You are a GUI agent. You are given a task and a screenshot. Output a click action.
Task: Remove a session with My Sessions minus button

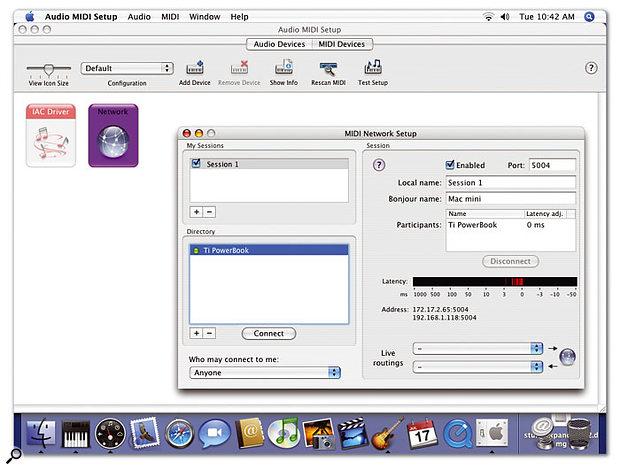(209, 212)
